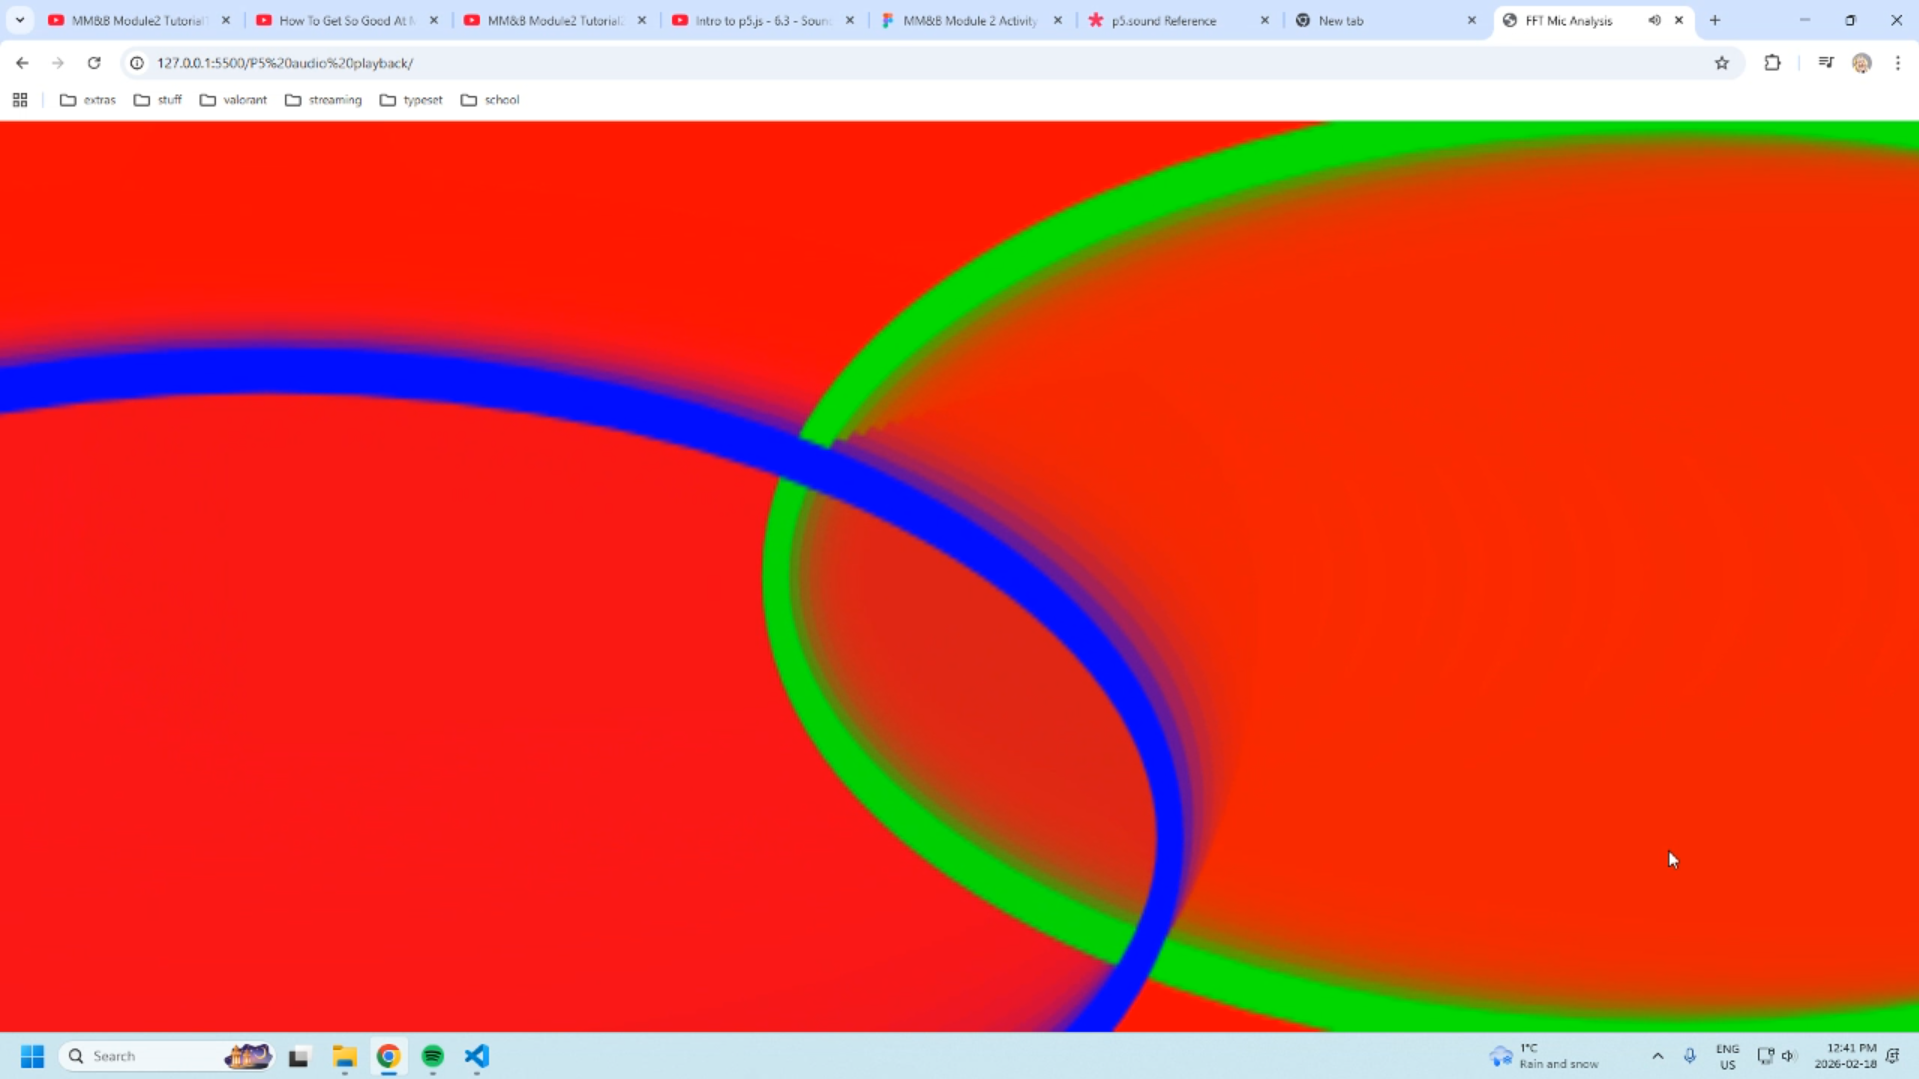Switch to the p5.sound Reference tab
The image size is (1919, 1079).
click(x=1163, y=20)
